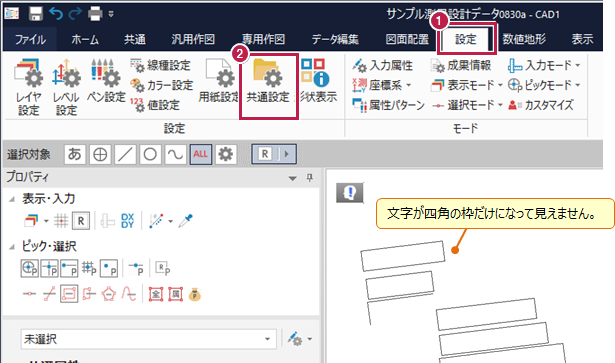Click 属性パターン attribute pattern
The height and width of the screenshot is (363, 615).
coord(388,105)
